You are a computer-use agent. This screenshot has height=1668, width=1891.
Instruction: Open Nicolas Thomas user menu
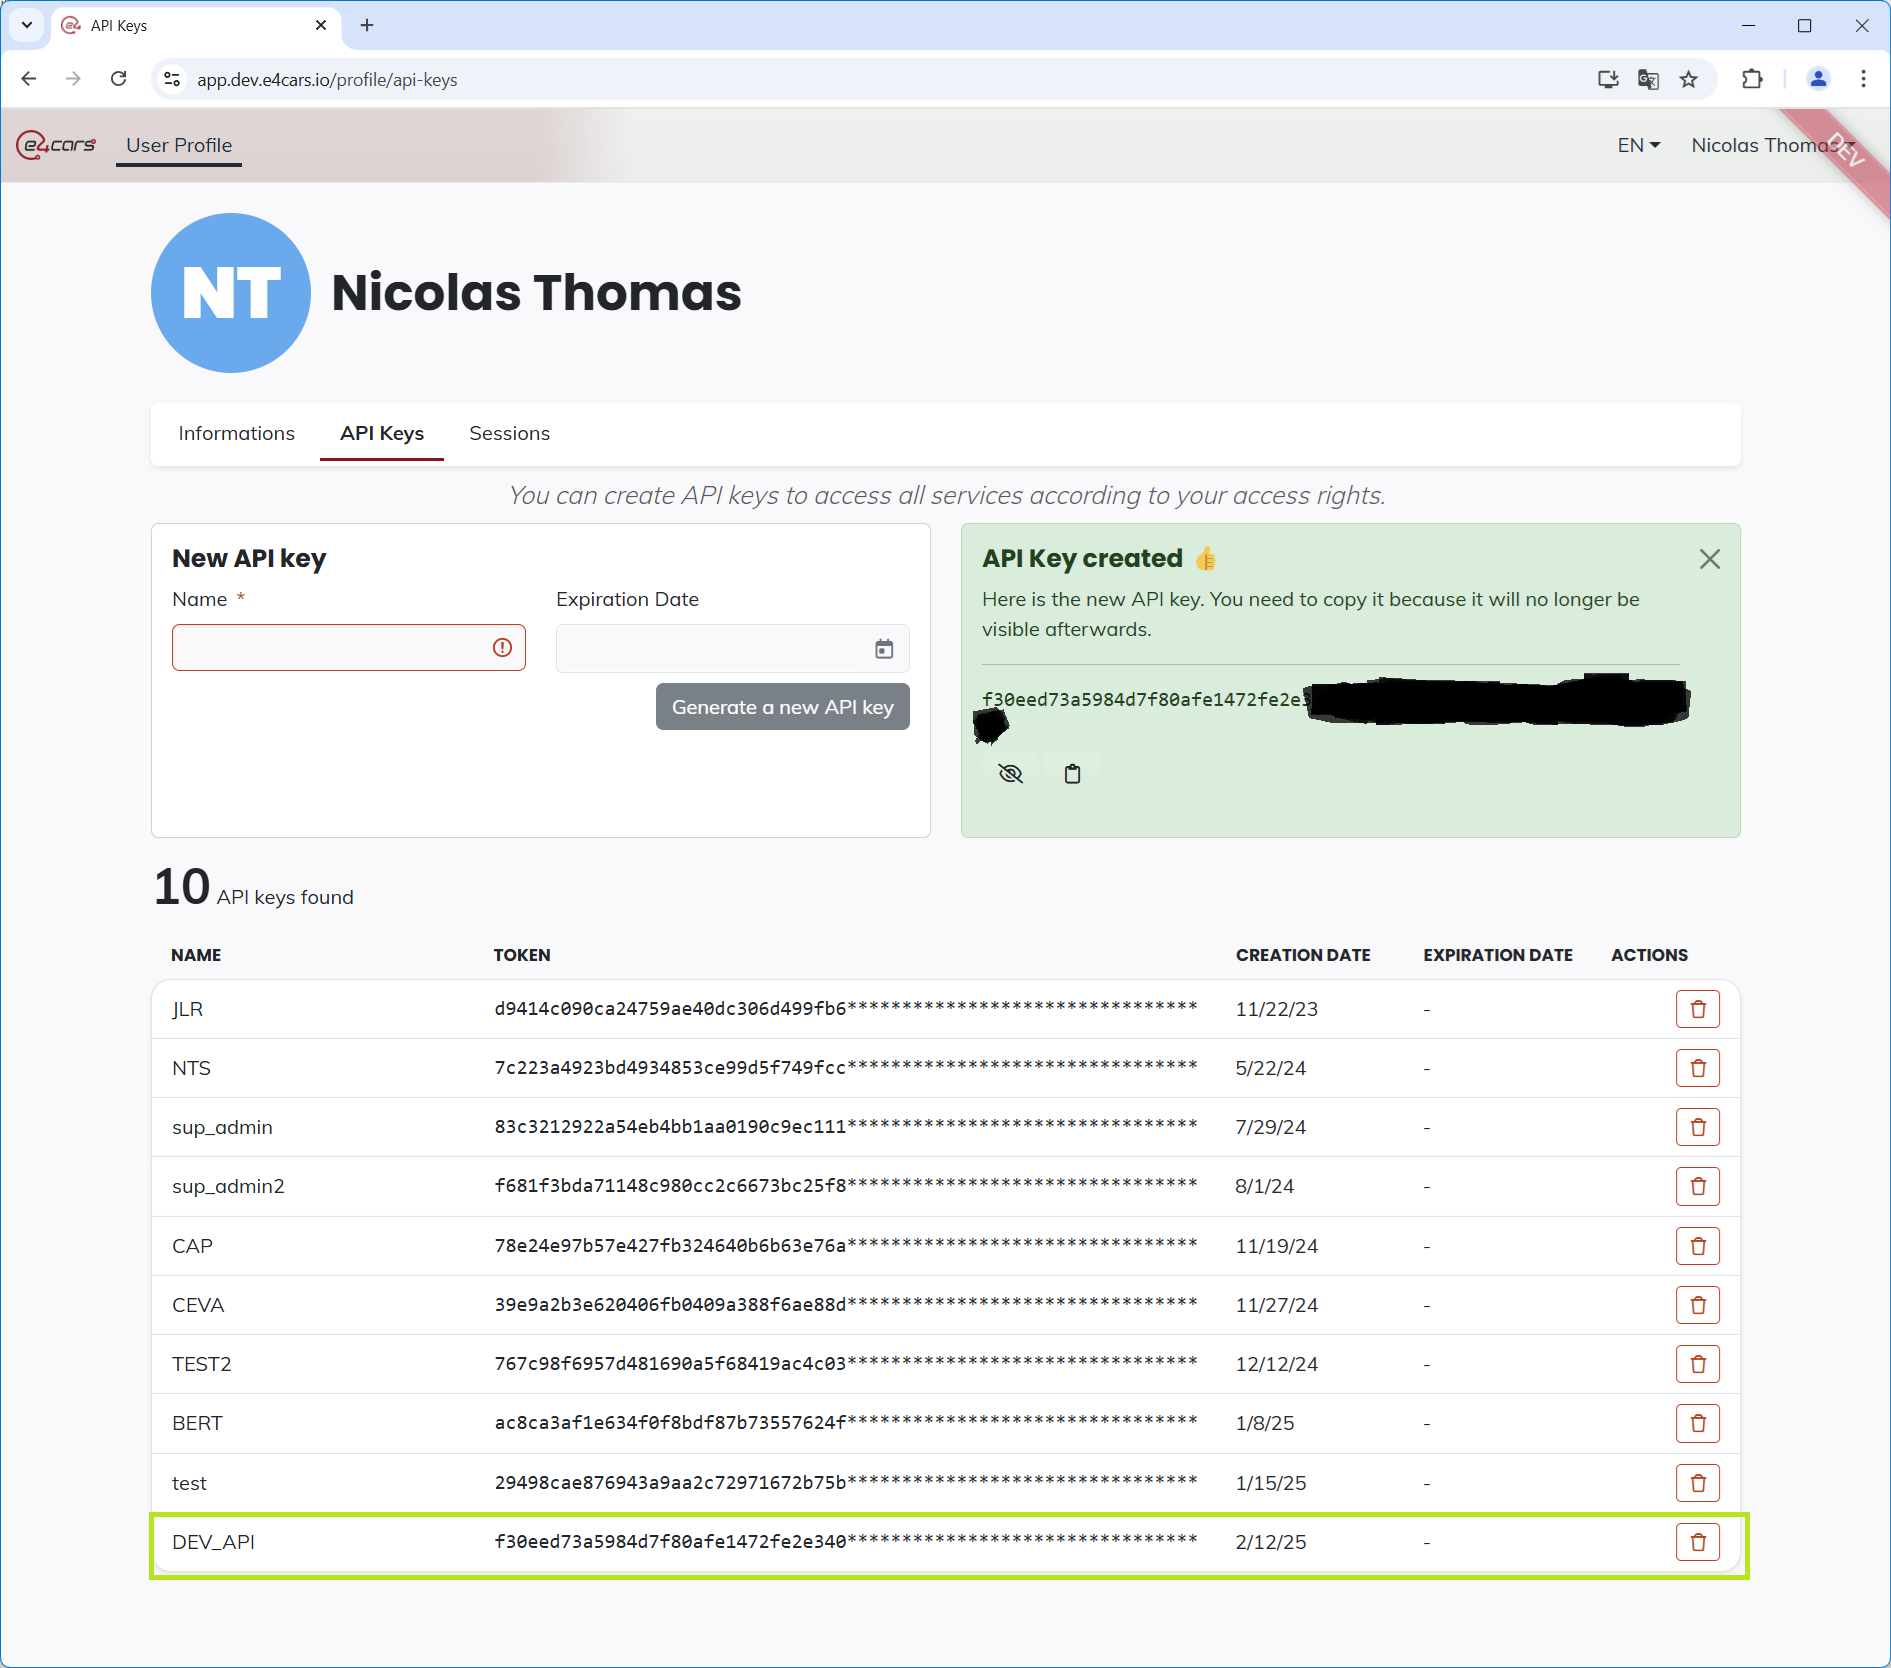1765,145
